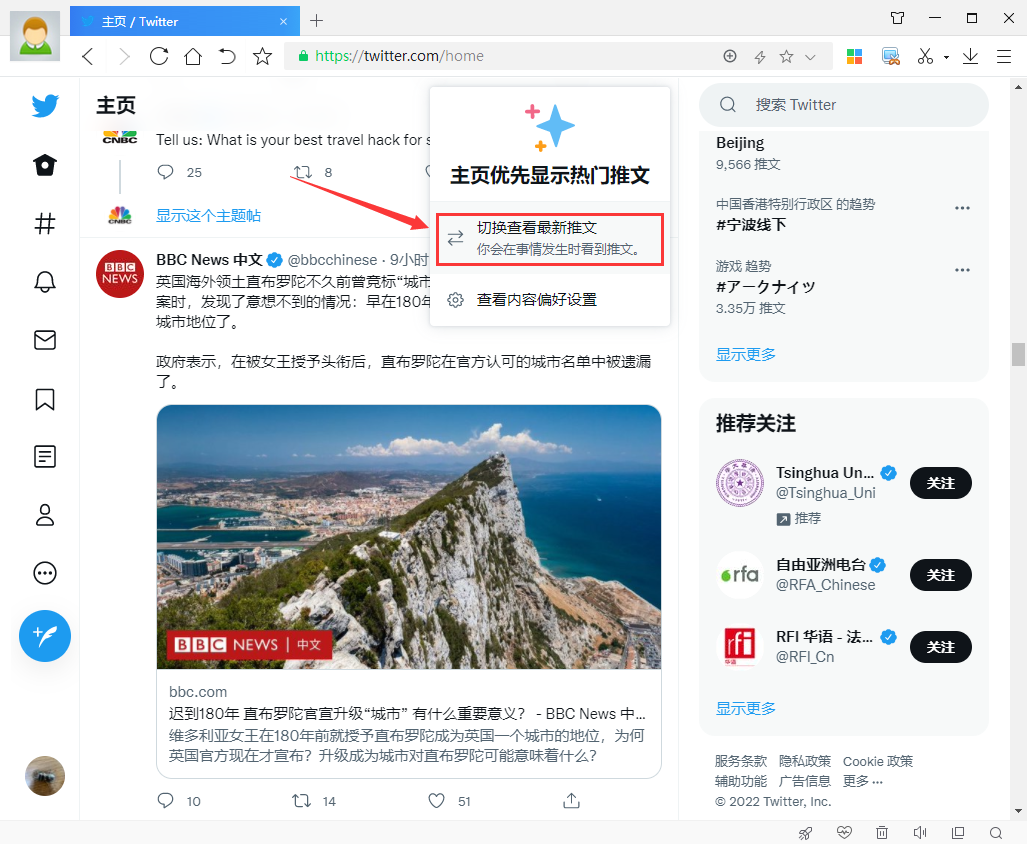
Task: Reply to the CNBC tweet with 25 replies
Action: click(166, 172)
